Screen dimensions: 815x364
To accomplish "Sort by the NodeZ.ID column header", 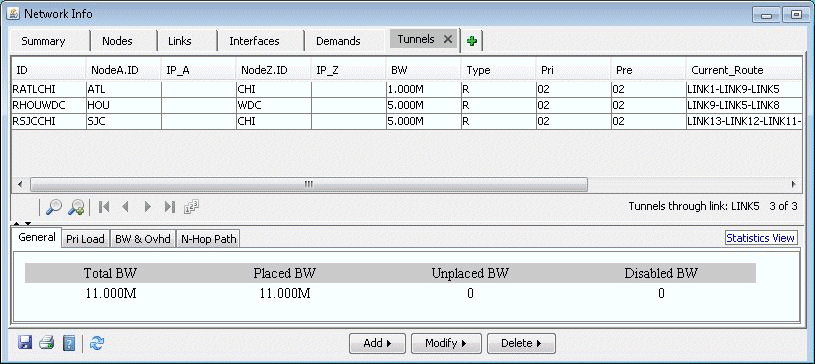I will (273, 70).
